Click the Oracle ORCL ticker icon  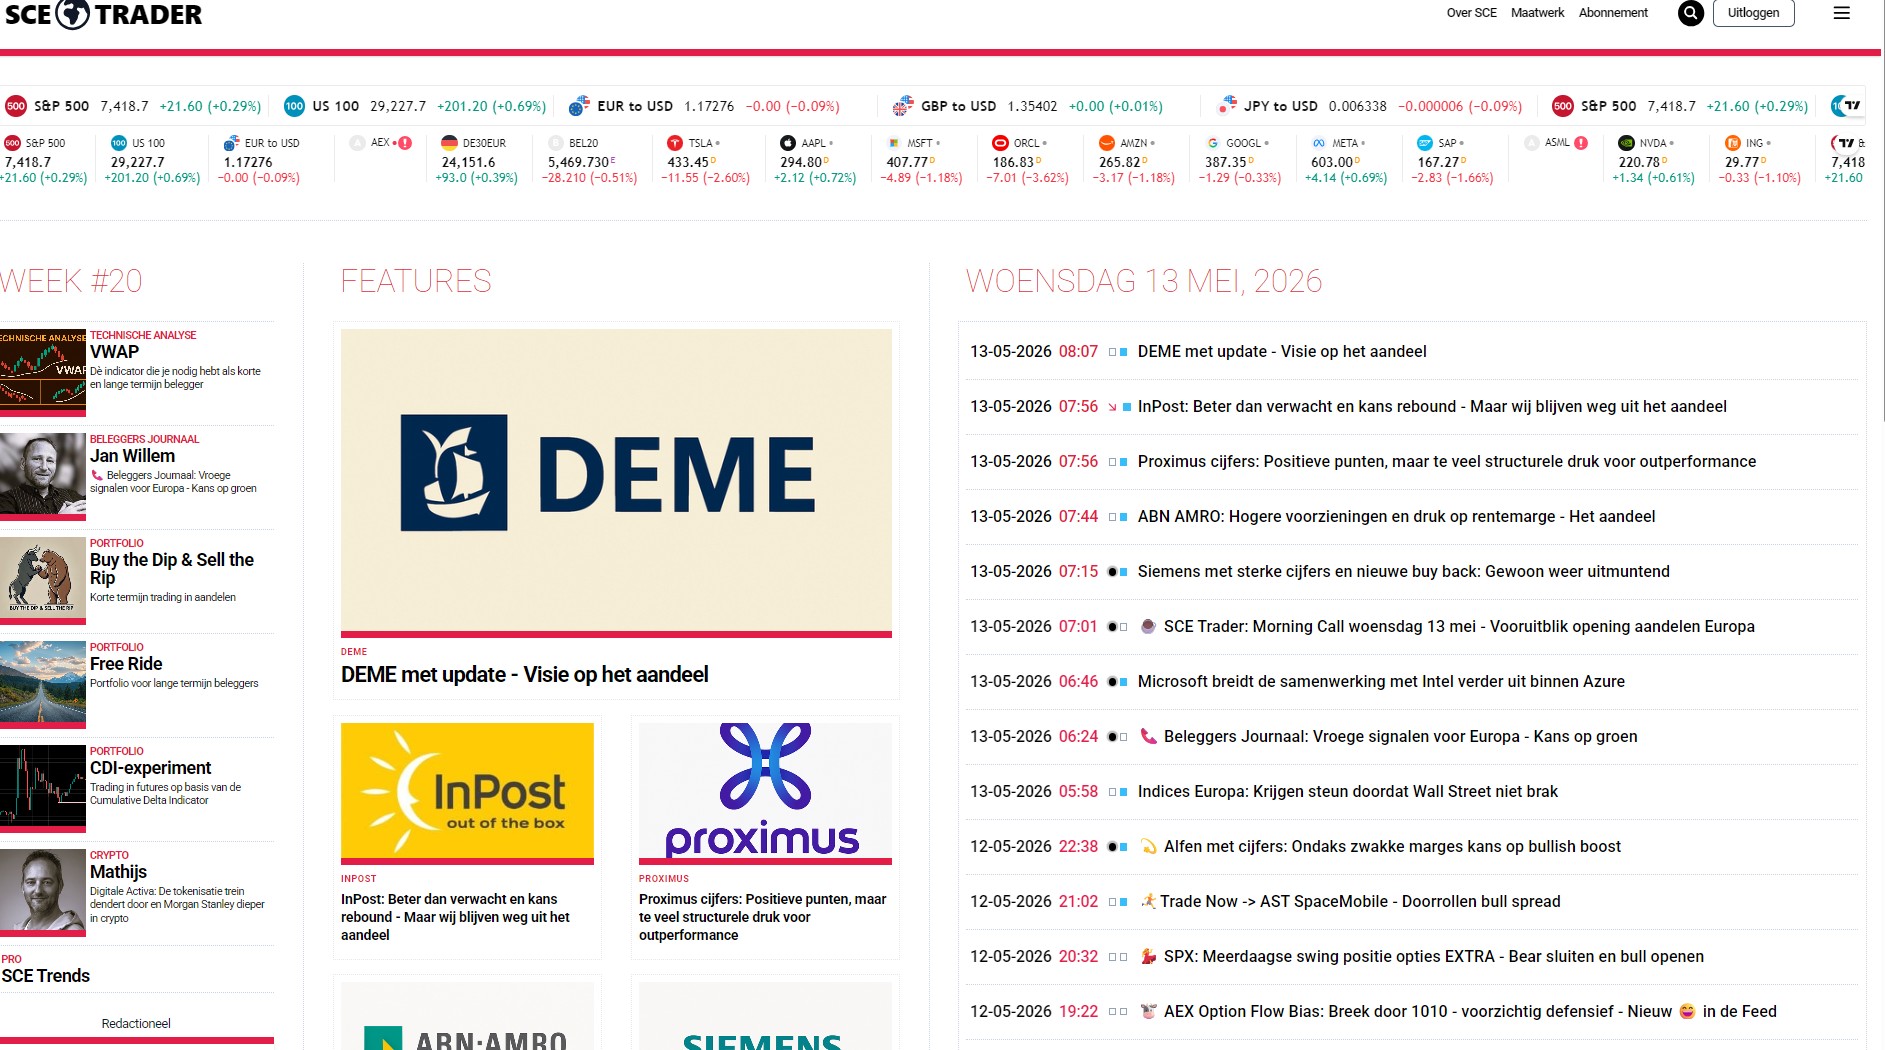coord(1000,143)
